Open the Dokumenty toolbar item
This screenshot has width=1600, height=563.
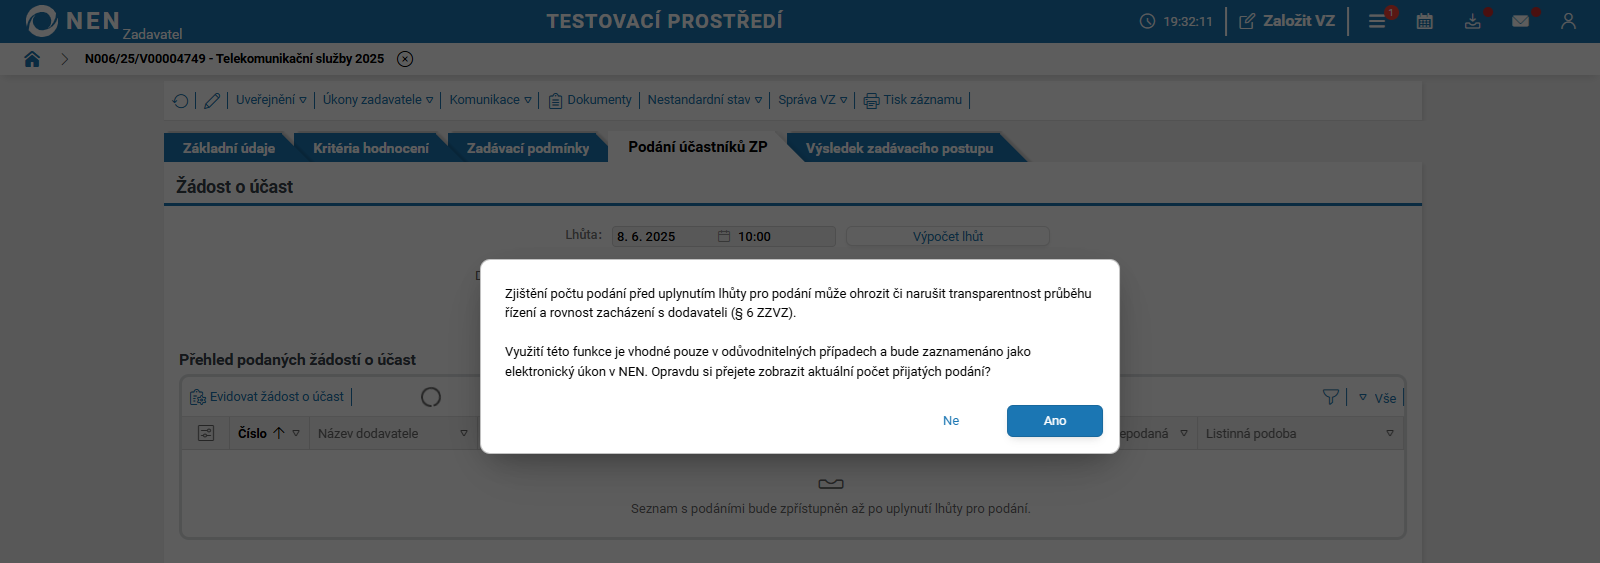tap(590, 100)
